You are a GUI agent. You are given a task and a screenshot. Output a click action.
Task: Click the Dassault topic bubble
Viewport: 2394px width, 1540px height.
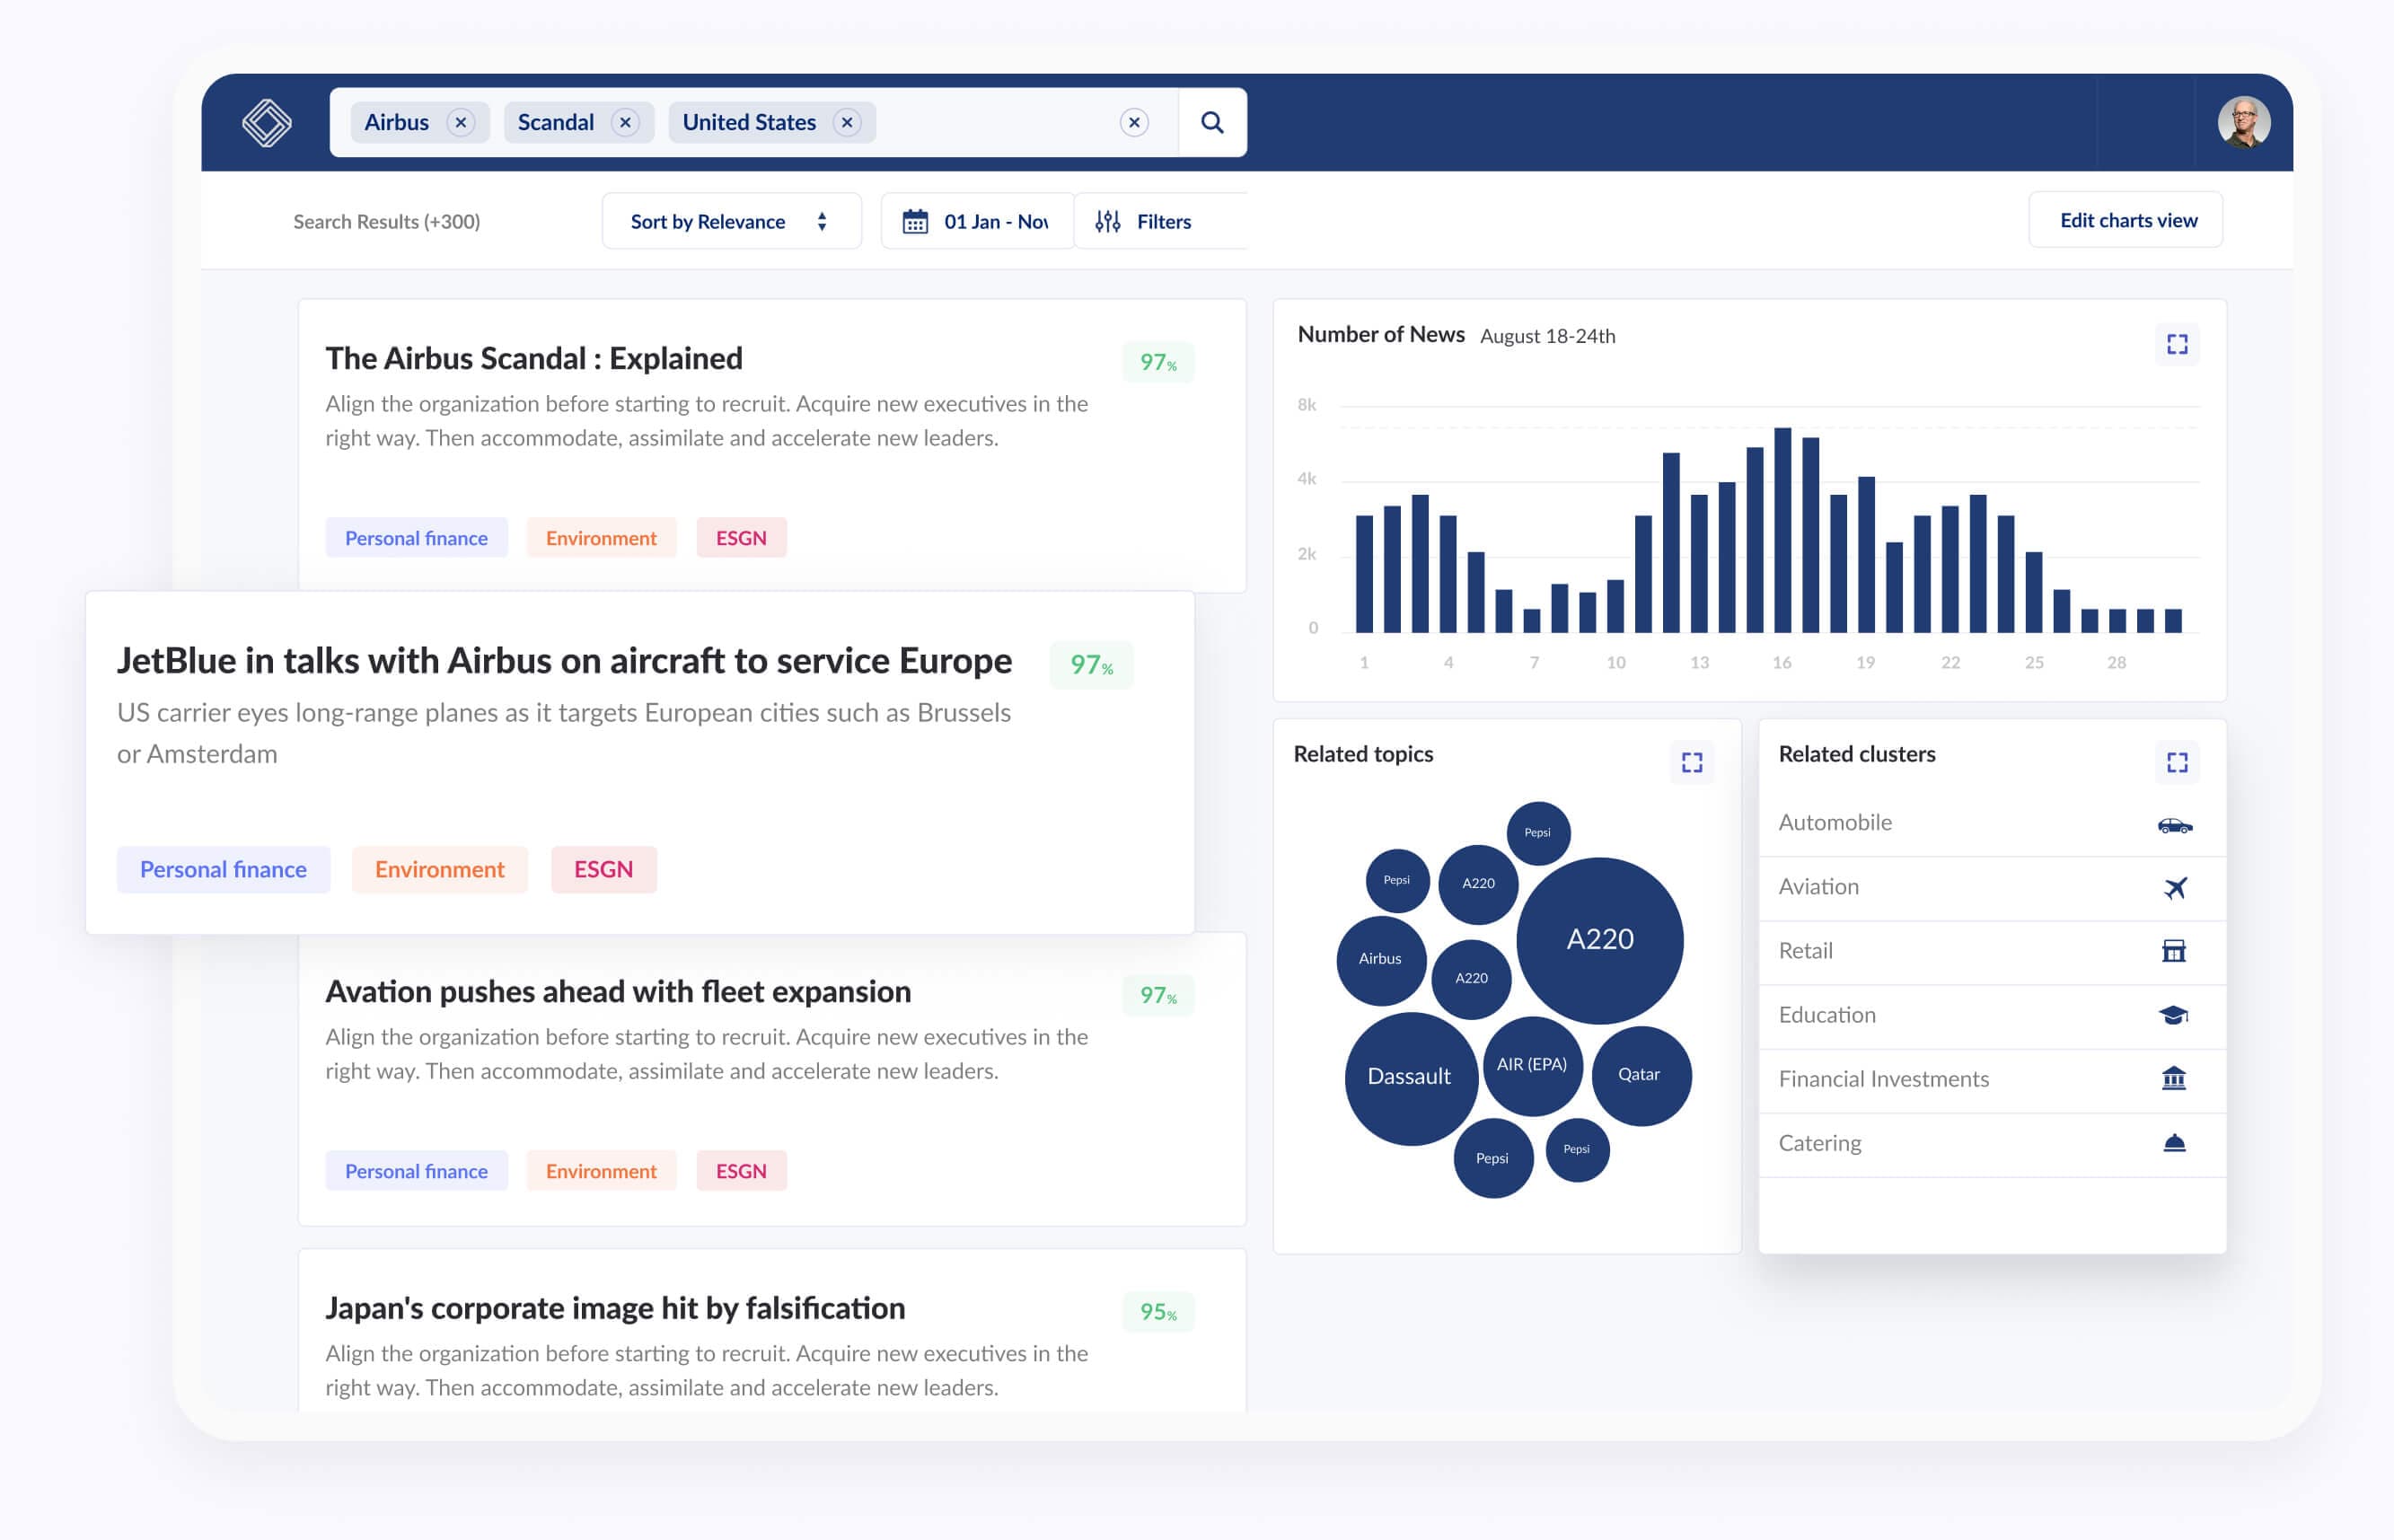pos(1409,1077)
